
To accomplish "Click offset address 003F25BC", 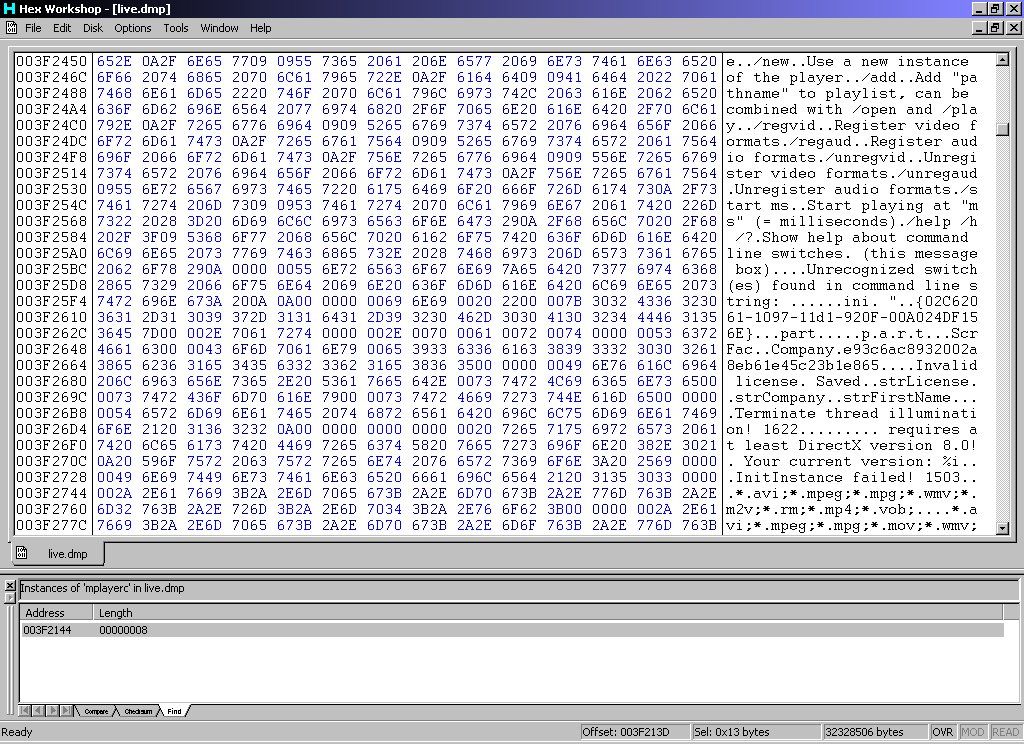I will click(x=52, y=269).
